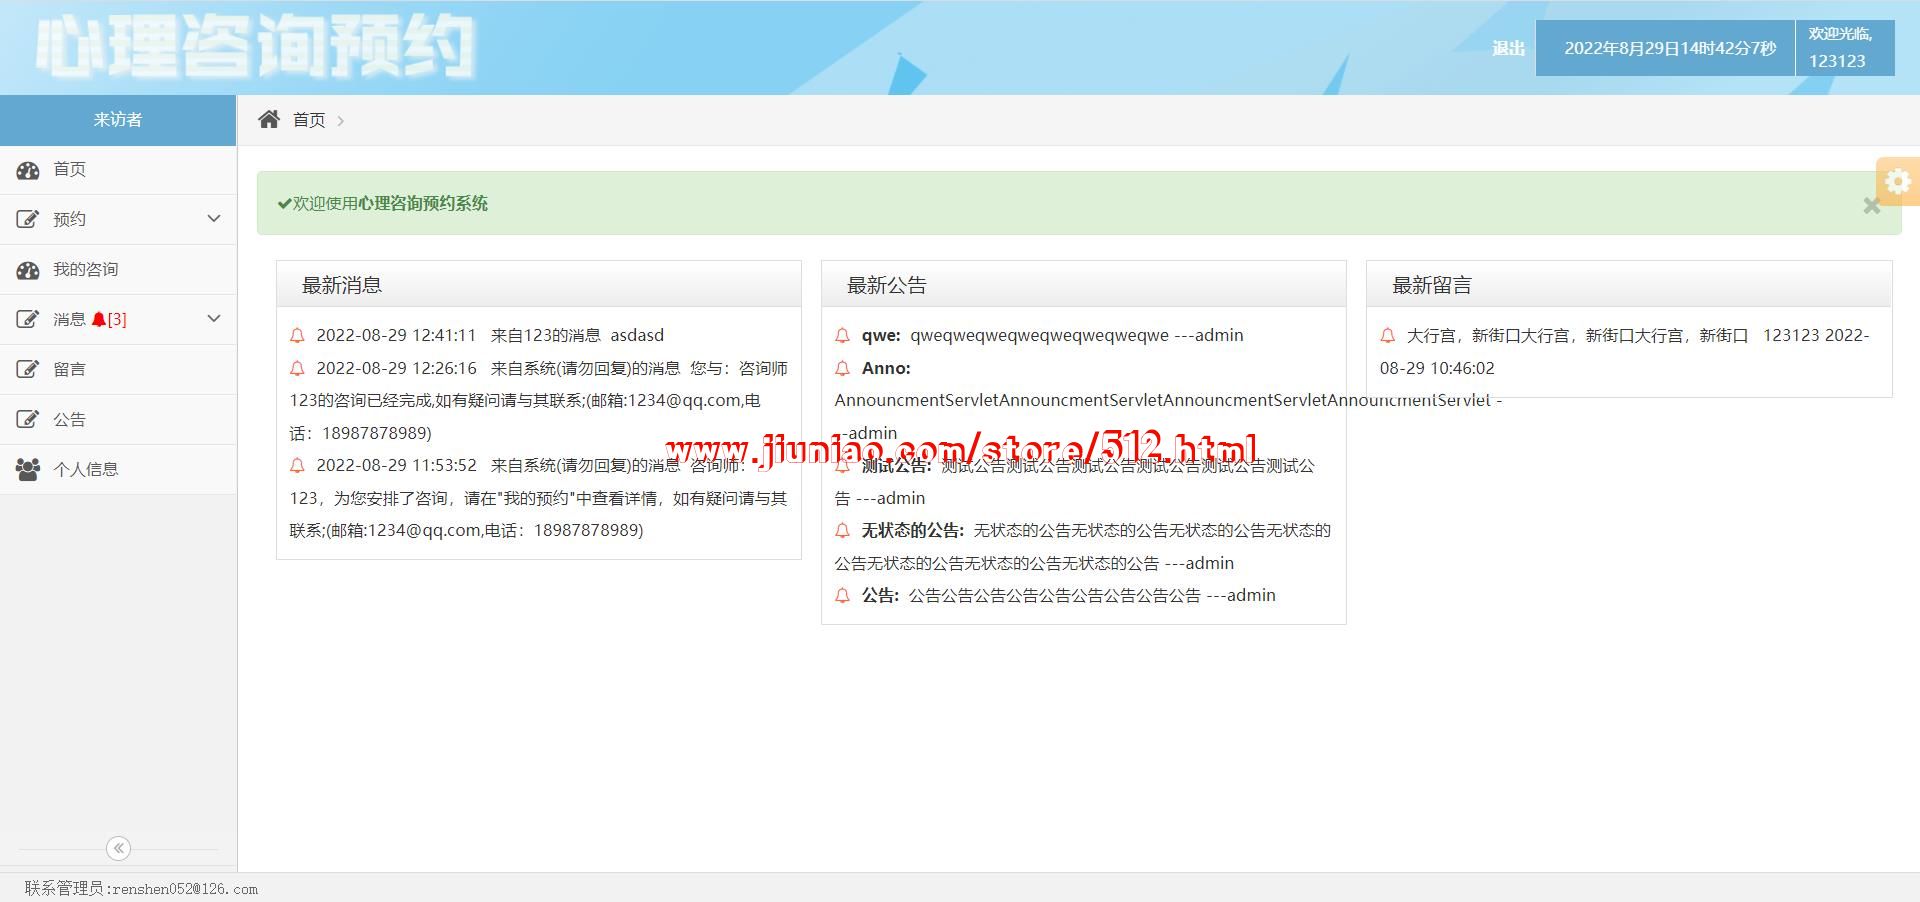Dismiss the welcome banner with the X
This screenshot has width=1920, height=902.
point(1872,205)
